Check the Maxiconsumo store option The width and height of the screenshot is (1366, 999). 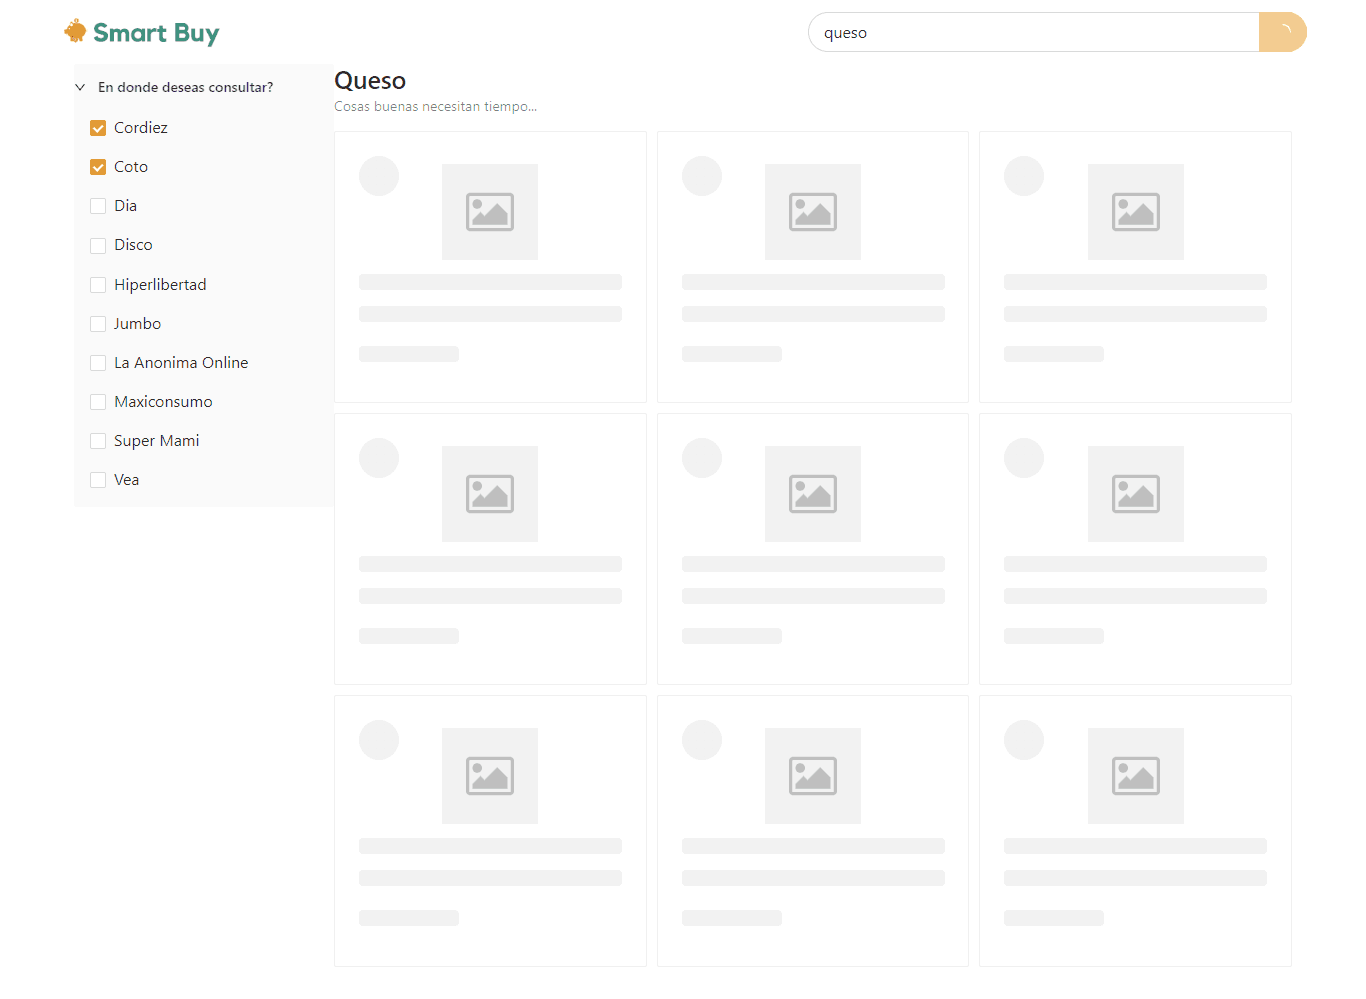97,401
